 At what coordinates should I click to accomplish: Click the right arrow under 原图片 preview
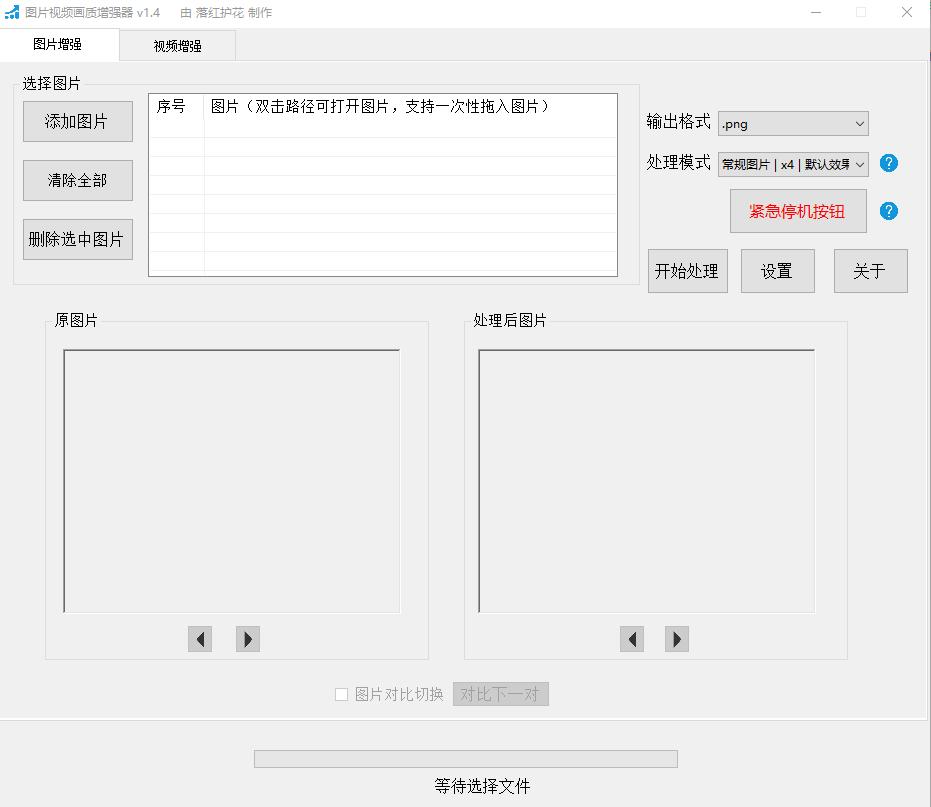[x=247, y=639]
